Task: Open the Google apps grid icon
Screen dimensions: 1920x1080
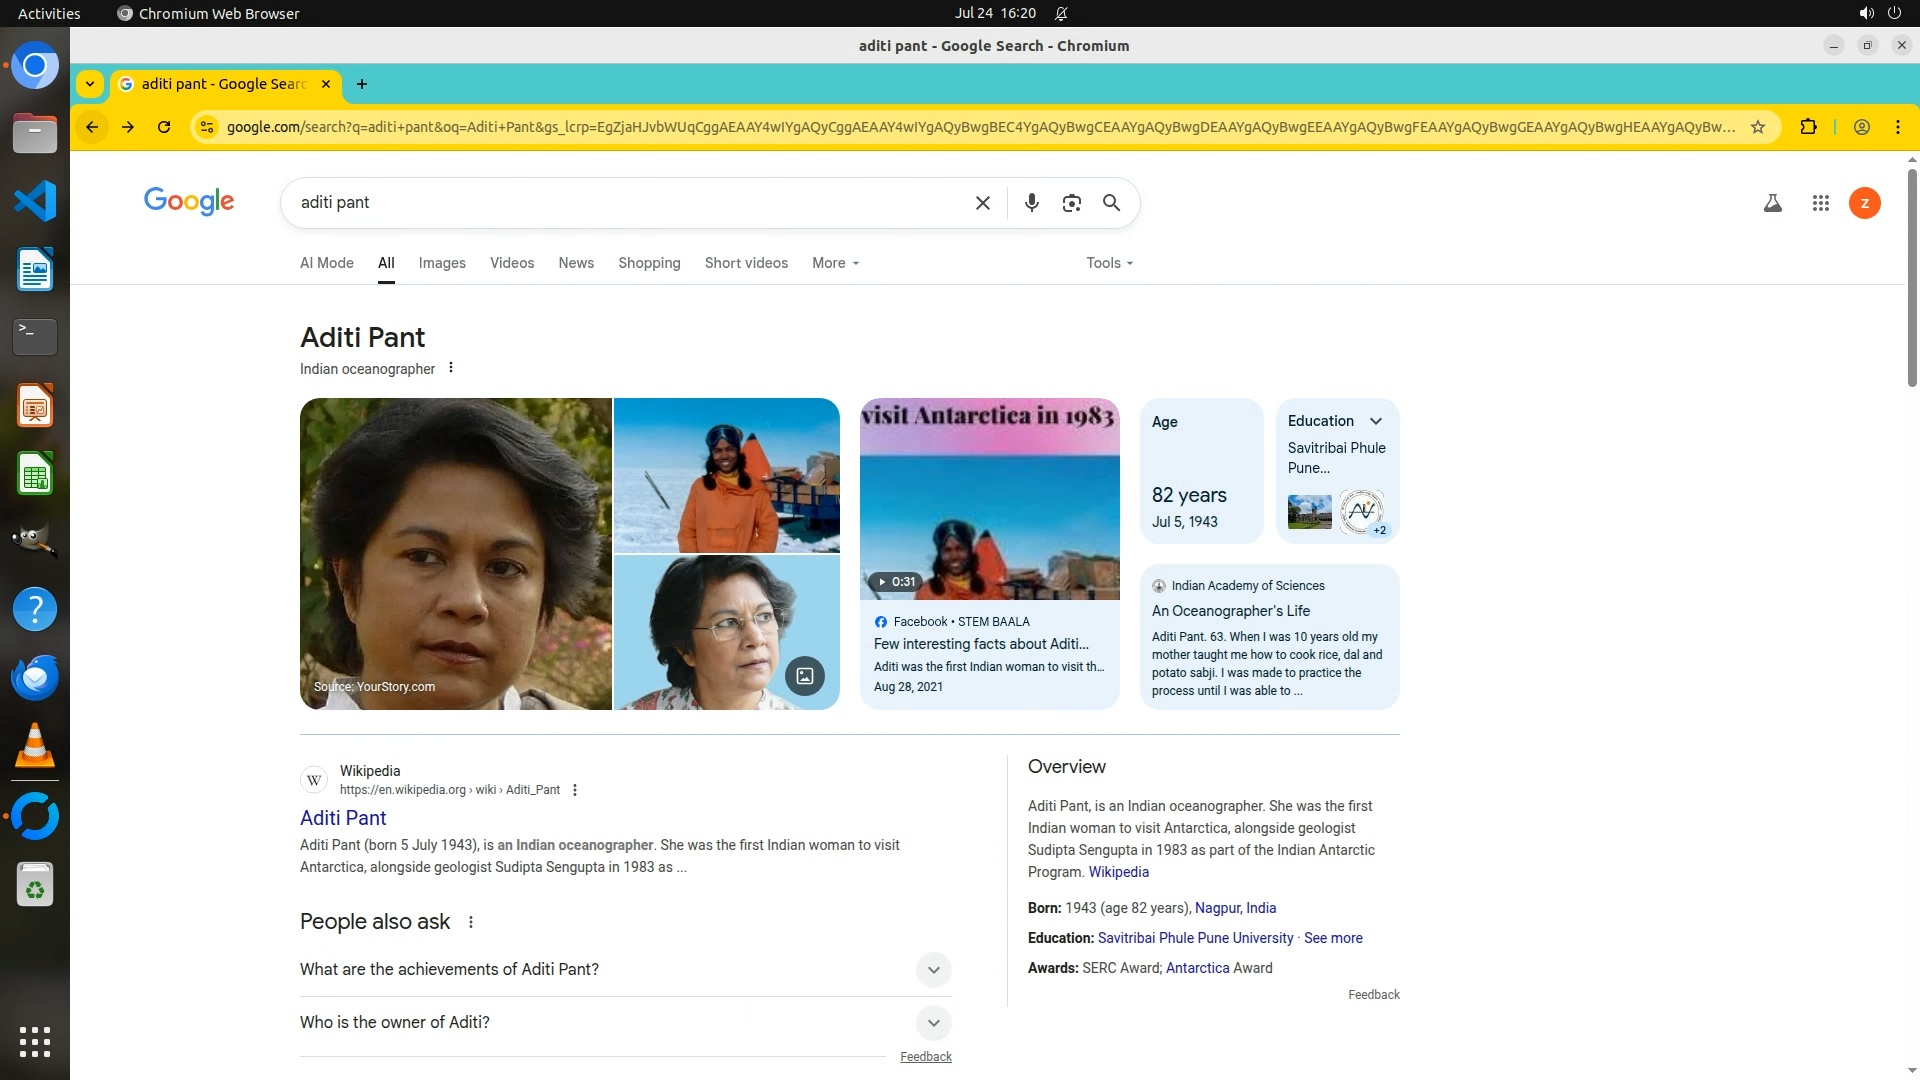Action: [1820, 203]
